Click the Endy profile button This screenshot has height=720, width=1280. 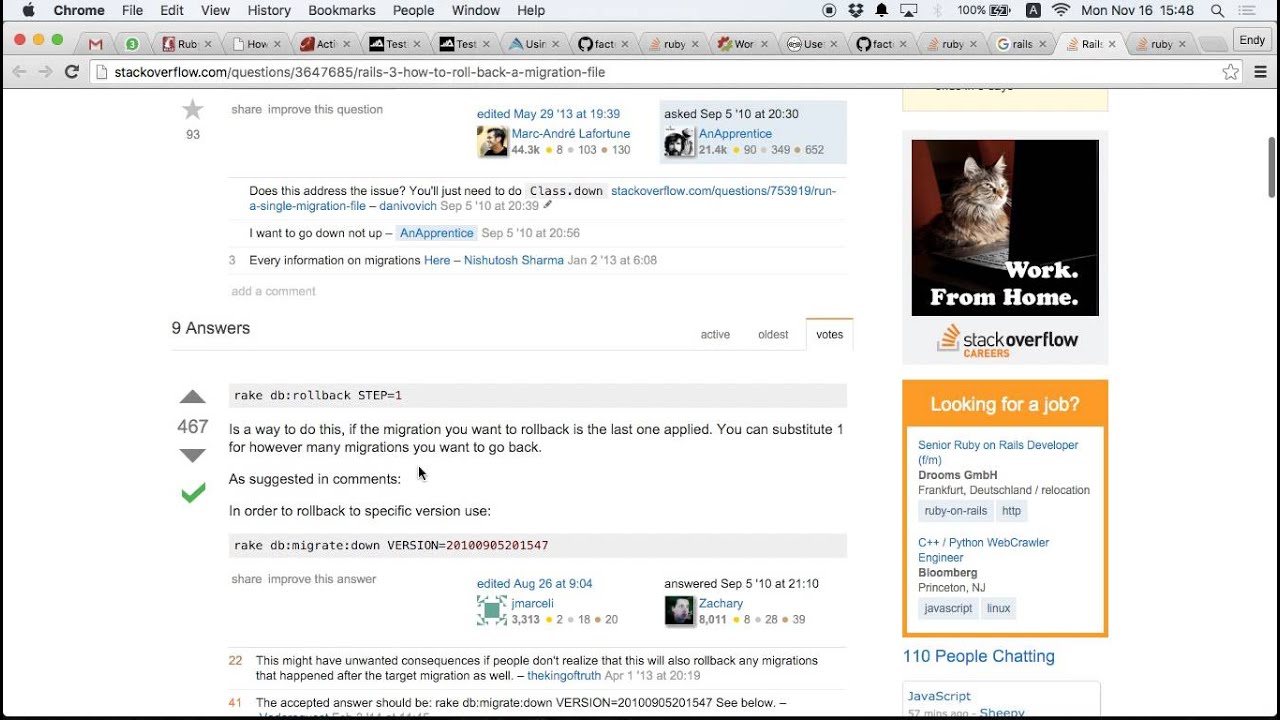point(1252,40)
